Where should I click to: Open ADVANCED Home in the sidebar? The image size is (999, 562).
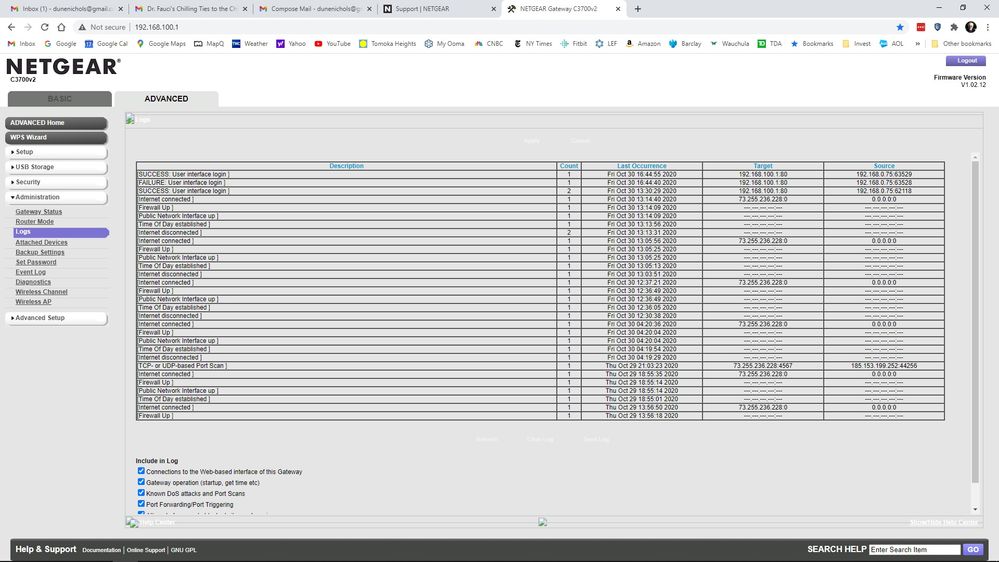click(56, 123)
